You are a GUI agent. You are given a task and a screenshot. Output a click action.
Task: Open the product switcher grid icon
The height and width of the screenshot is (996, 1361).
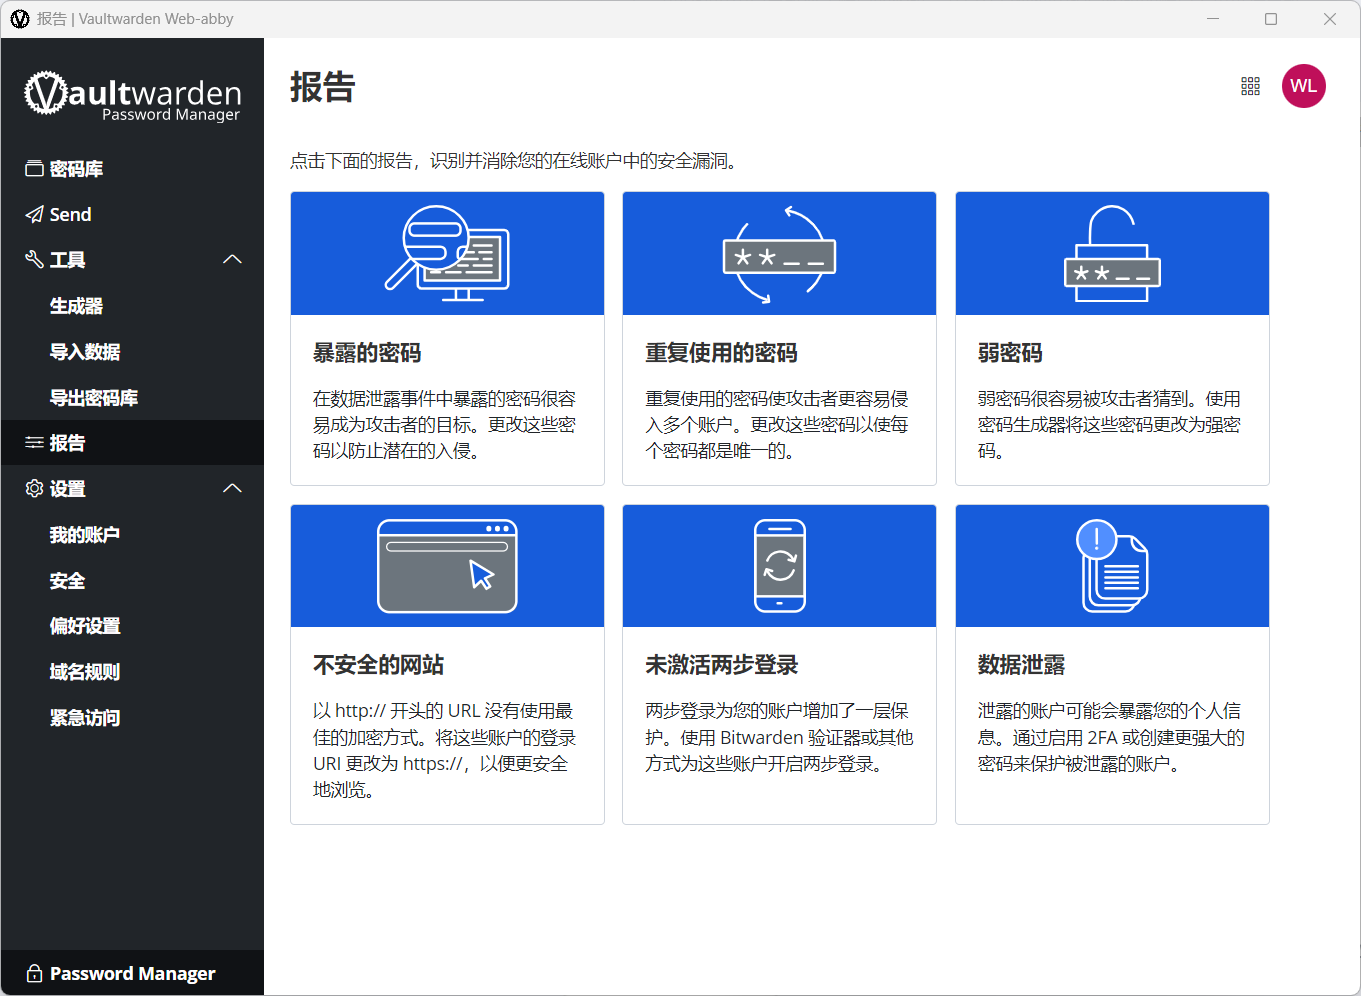pyautogui.click(x=1250, y=86)
